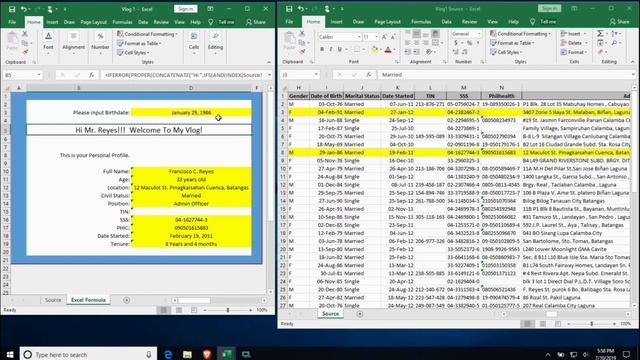This screenshot has height=360, width=640.
Task: Open Name Box dropdown in Vlog 1 window
Action: tap(39, 75)
